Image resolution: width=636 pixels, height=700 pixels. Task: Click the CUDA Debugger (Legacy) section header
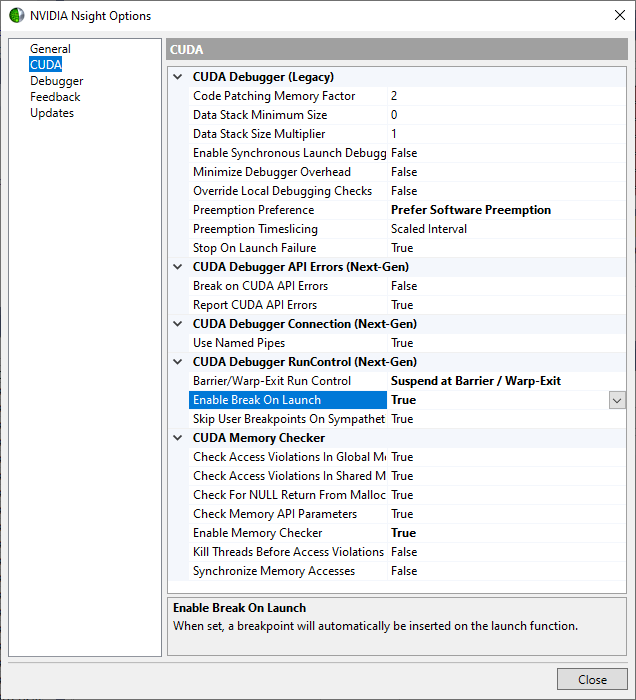pyautogui.click(x=263, y=77)
